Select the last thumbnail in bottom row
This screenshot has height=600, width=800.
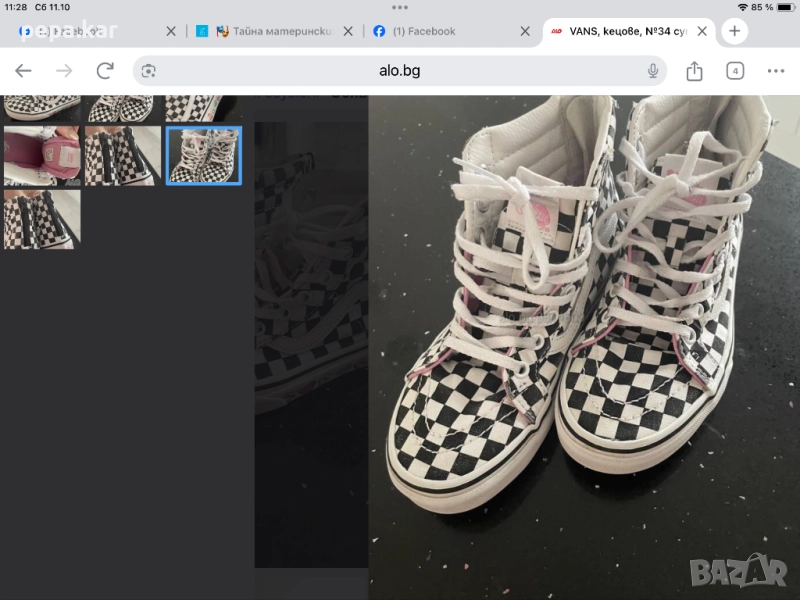click(42, 219)
